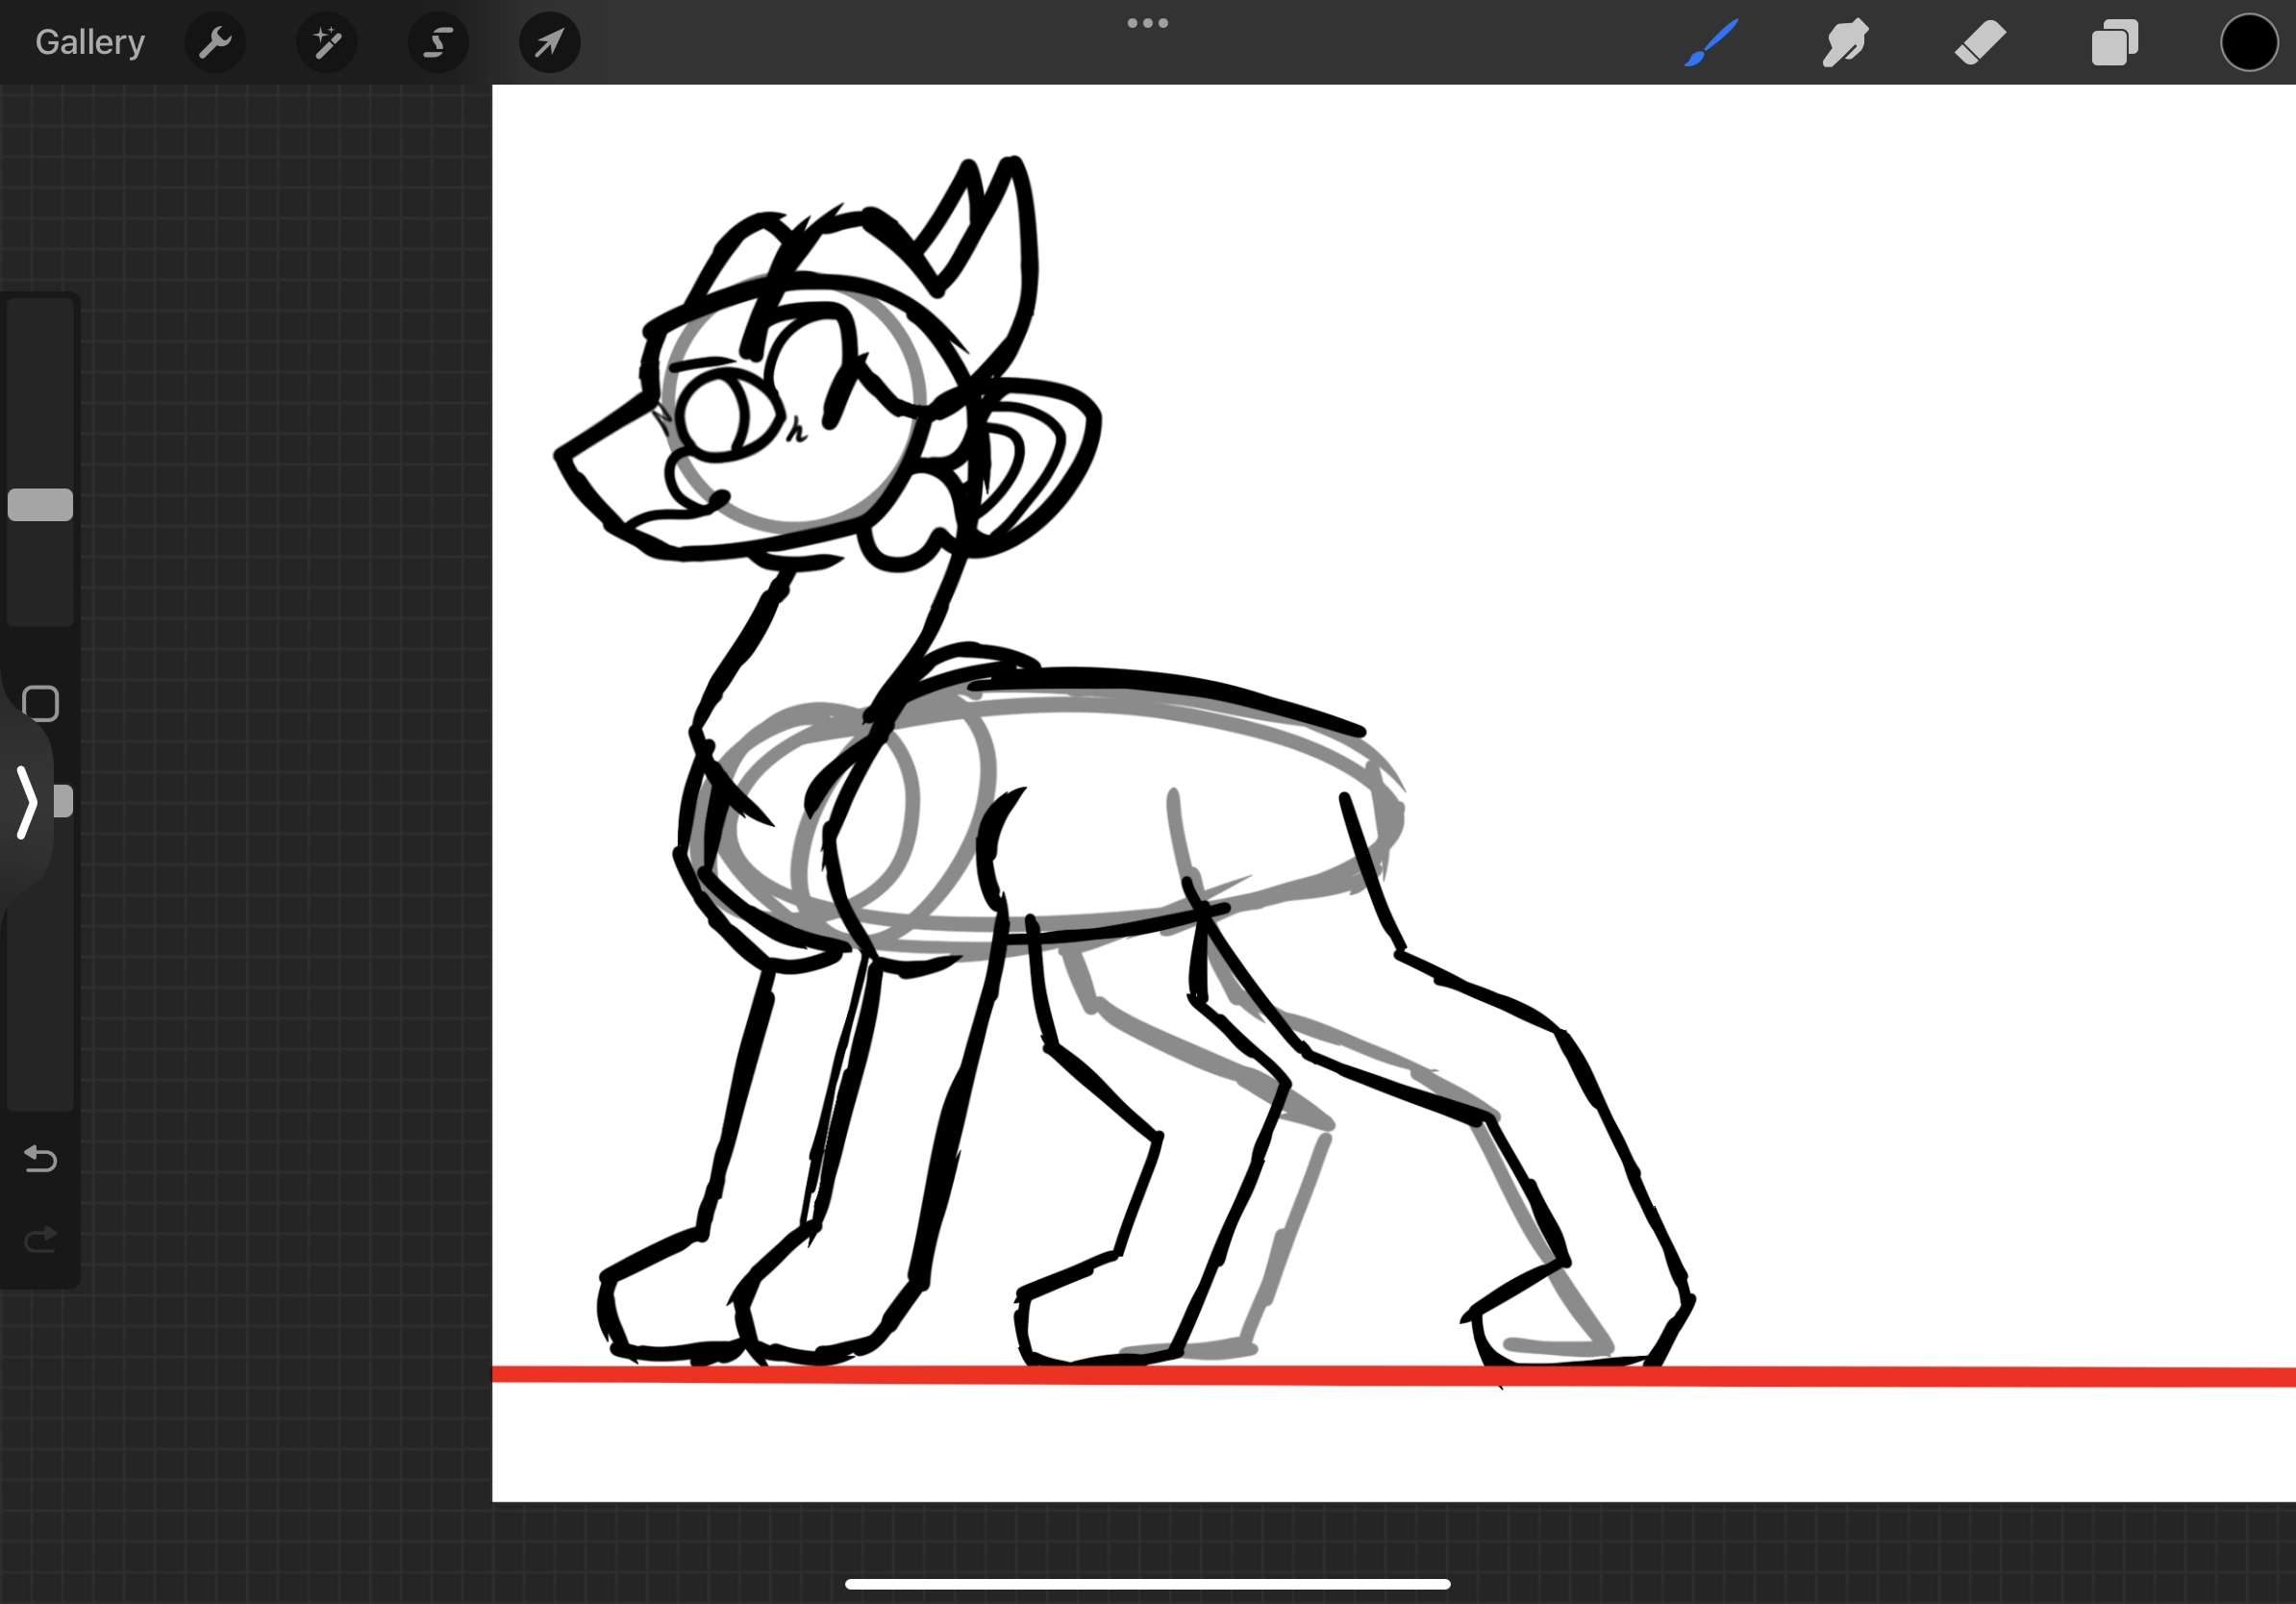The image size is (2296, 1604).
Task: Expand the sidebar with the chevron handle
Action: (27, 800)
